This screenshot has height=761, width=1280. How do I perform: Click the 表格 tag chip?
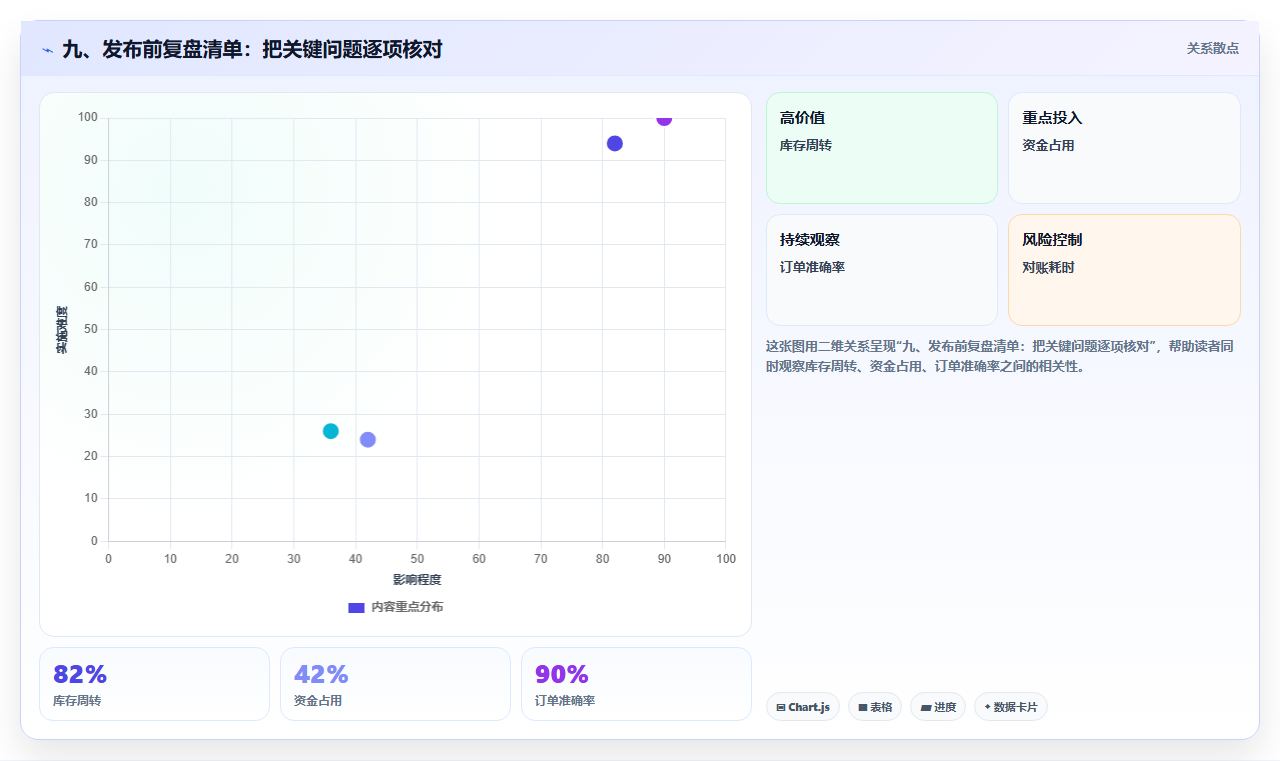click(875, 707)
